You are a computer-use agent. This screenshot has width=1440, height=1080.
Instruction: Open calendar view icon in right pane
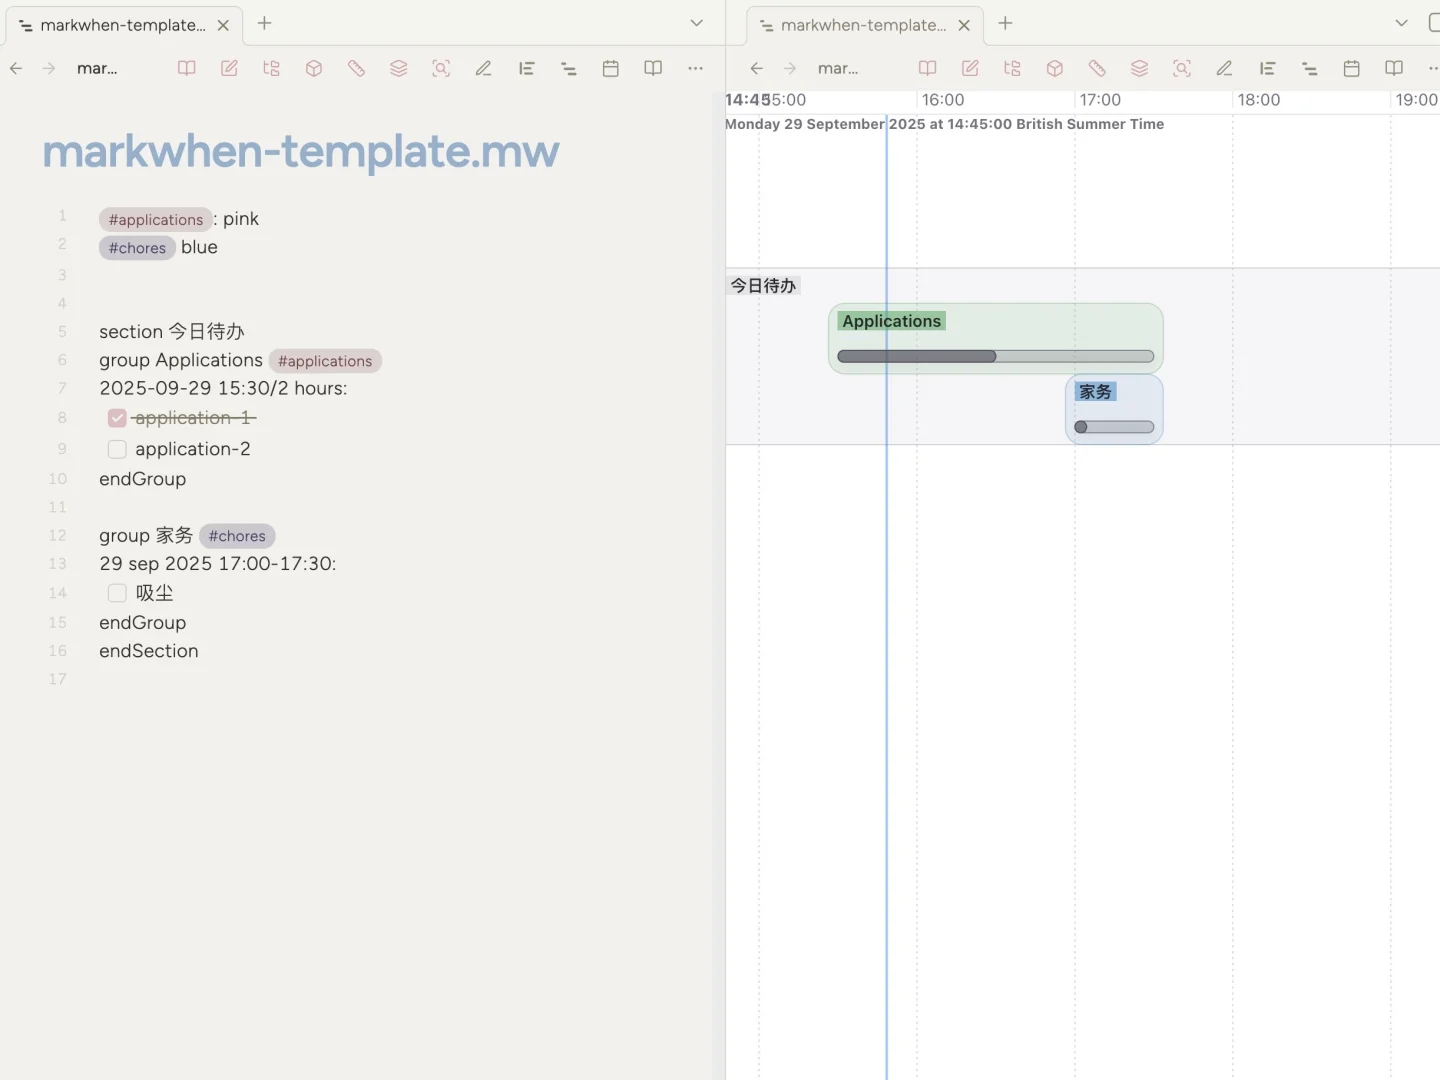1352,68
